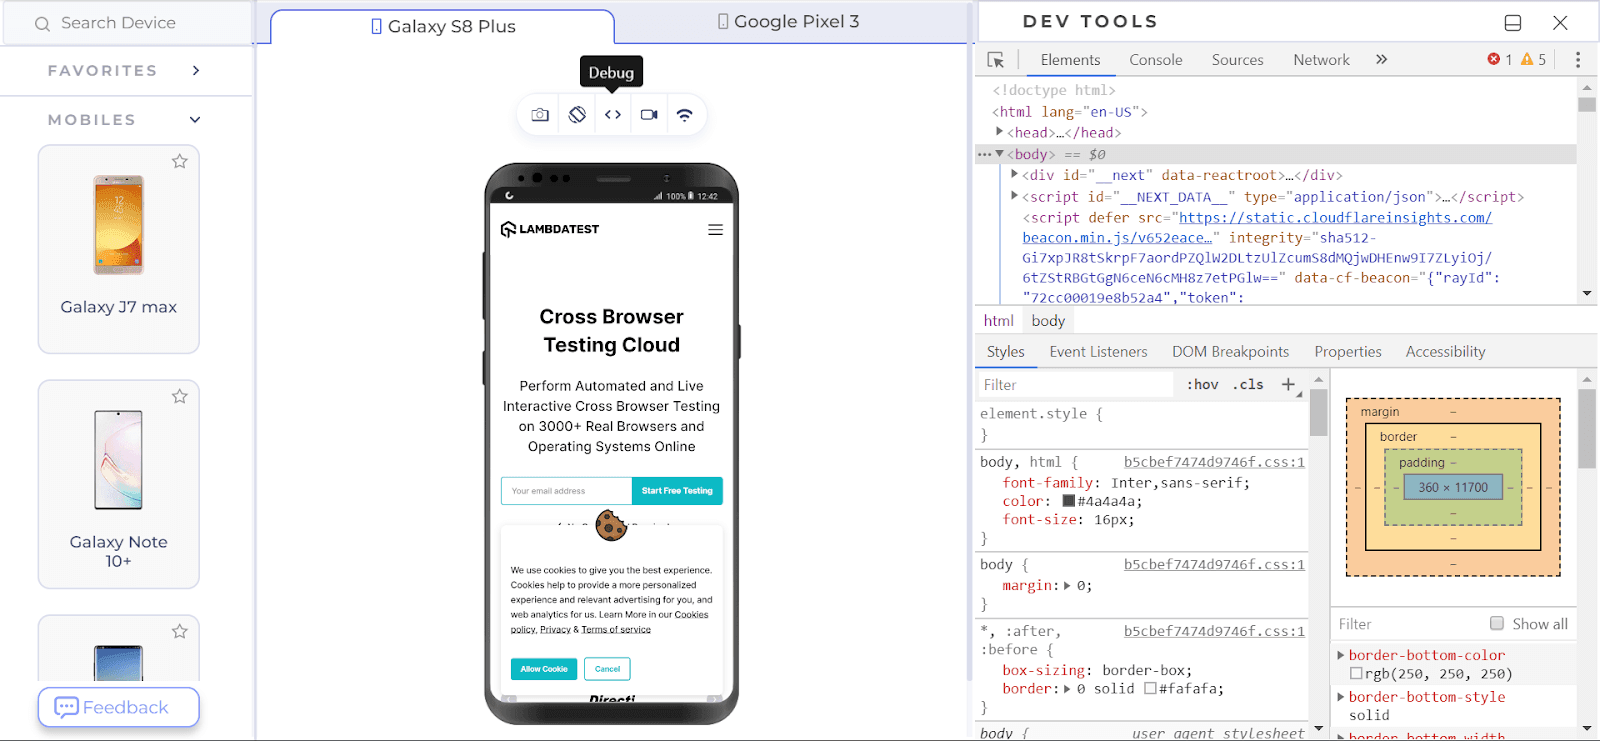
Task: Open the DOM Breakpoints tab
Action: [1230, 352]
